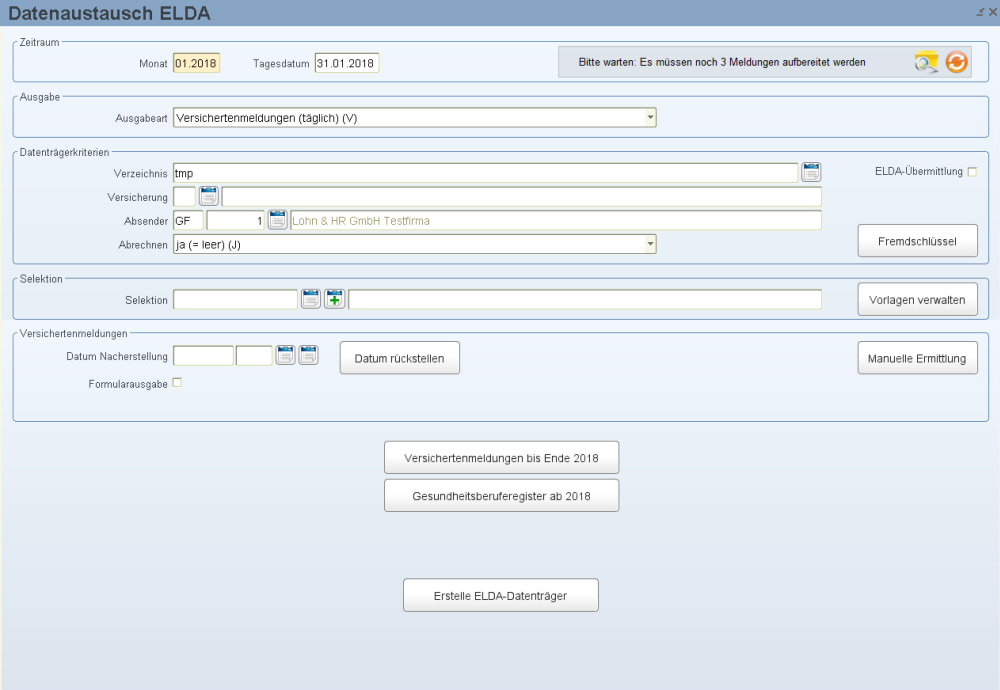
Task: Tick the Formularausgabe checkbox
Action: [177, 383]
